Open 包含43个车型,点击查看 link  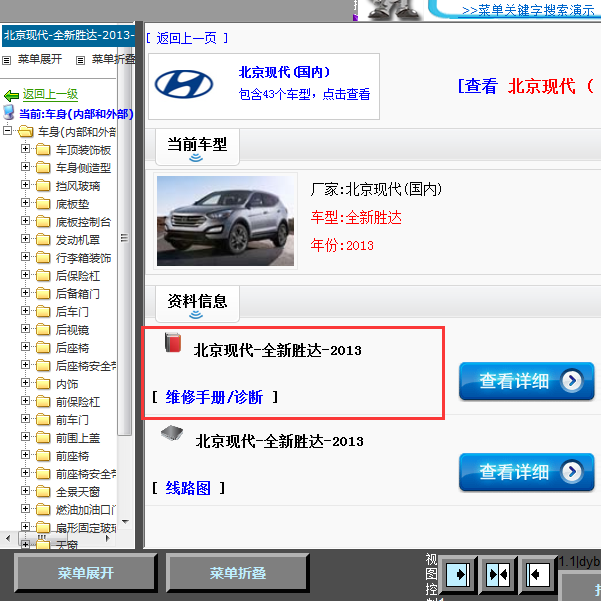304,94
